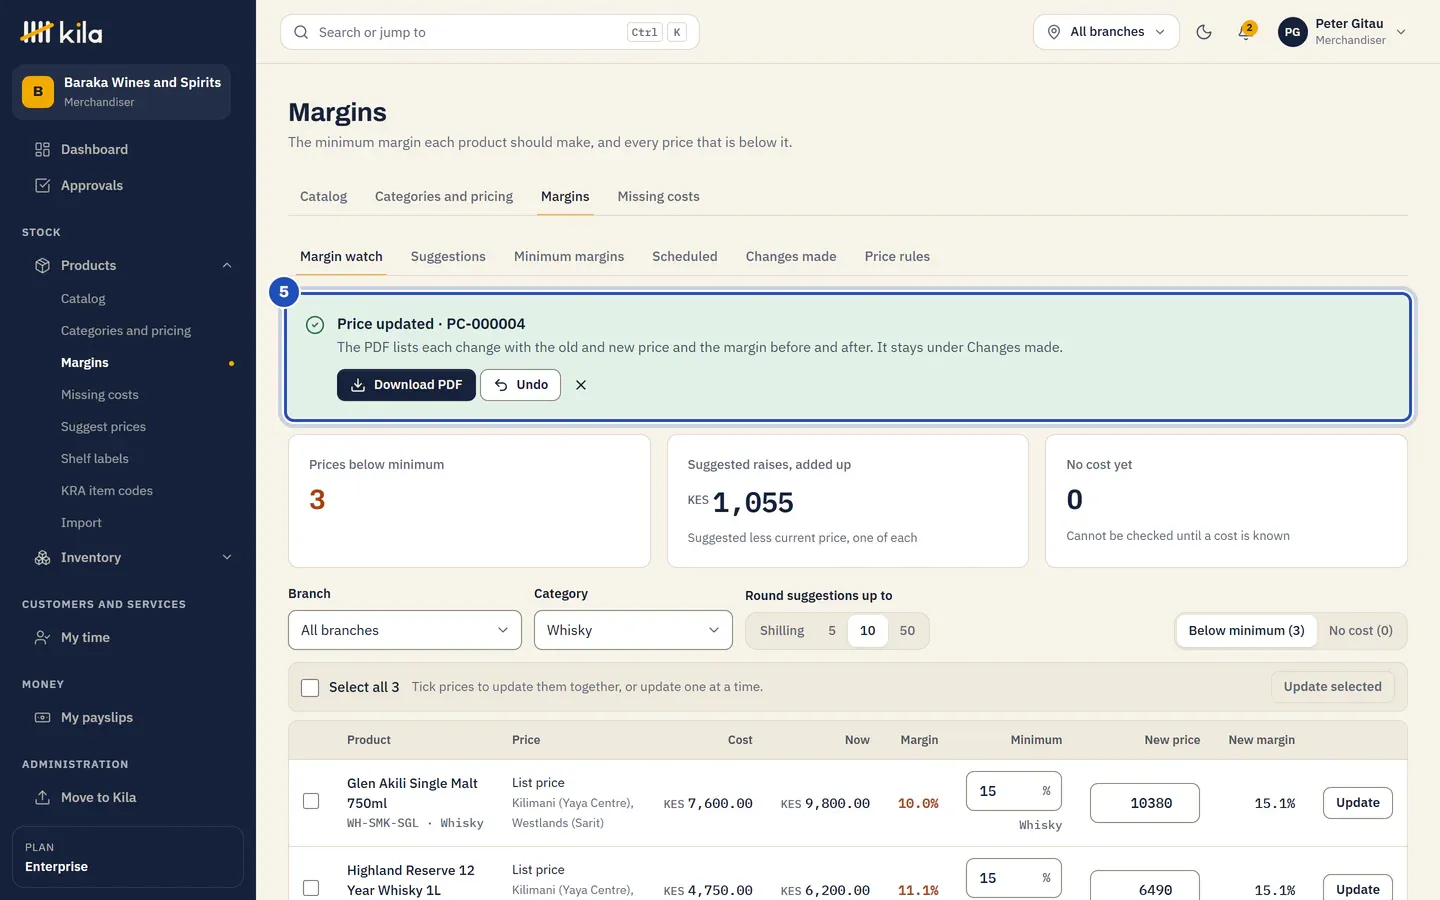Click the location pin icon in branch selector

1054,32
